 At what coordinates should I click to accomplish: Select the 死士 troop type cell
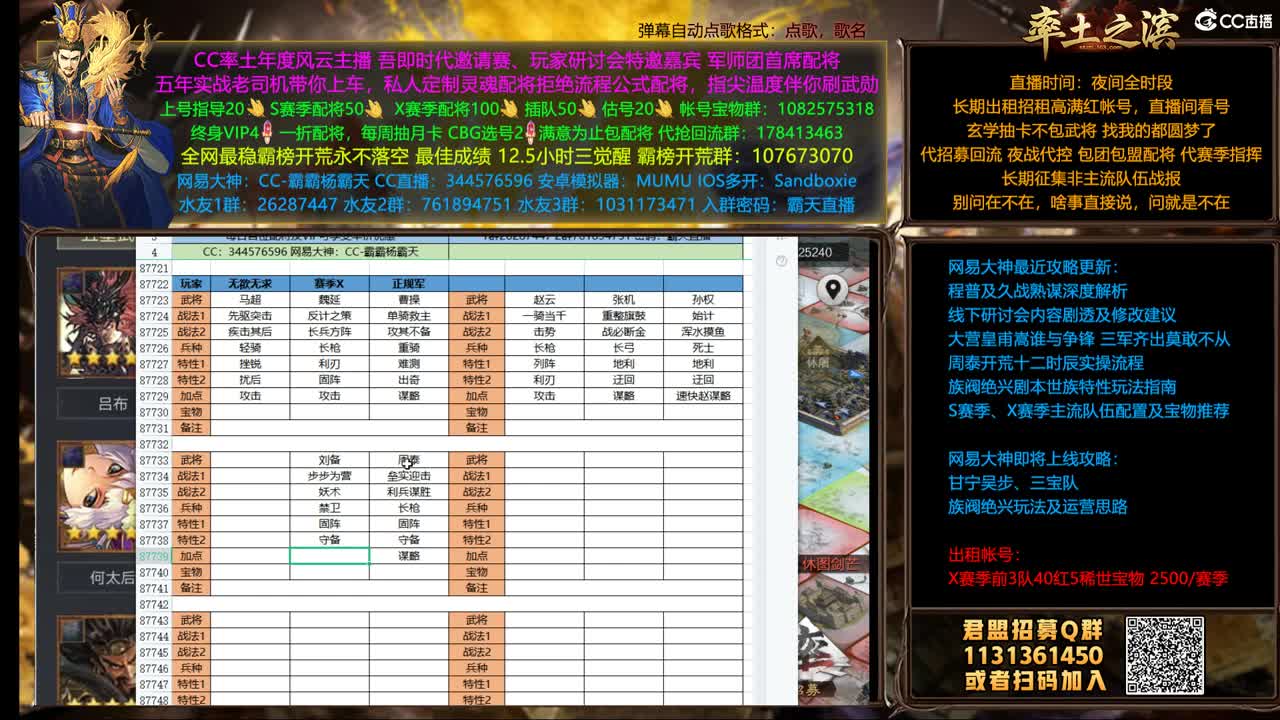703,348
